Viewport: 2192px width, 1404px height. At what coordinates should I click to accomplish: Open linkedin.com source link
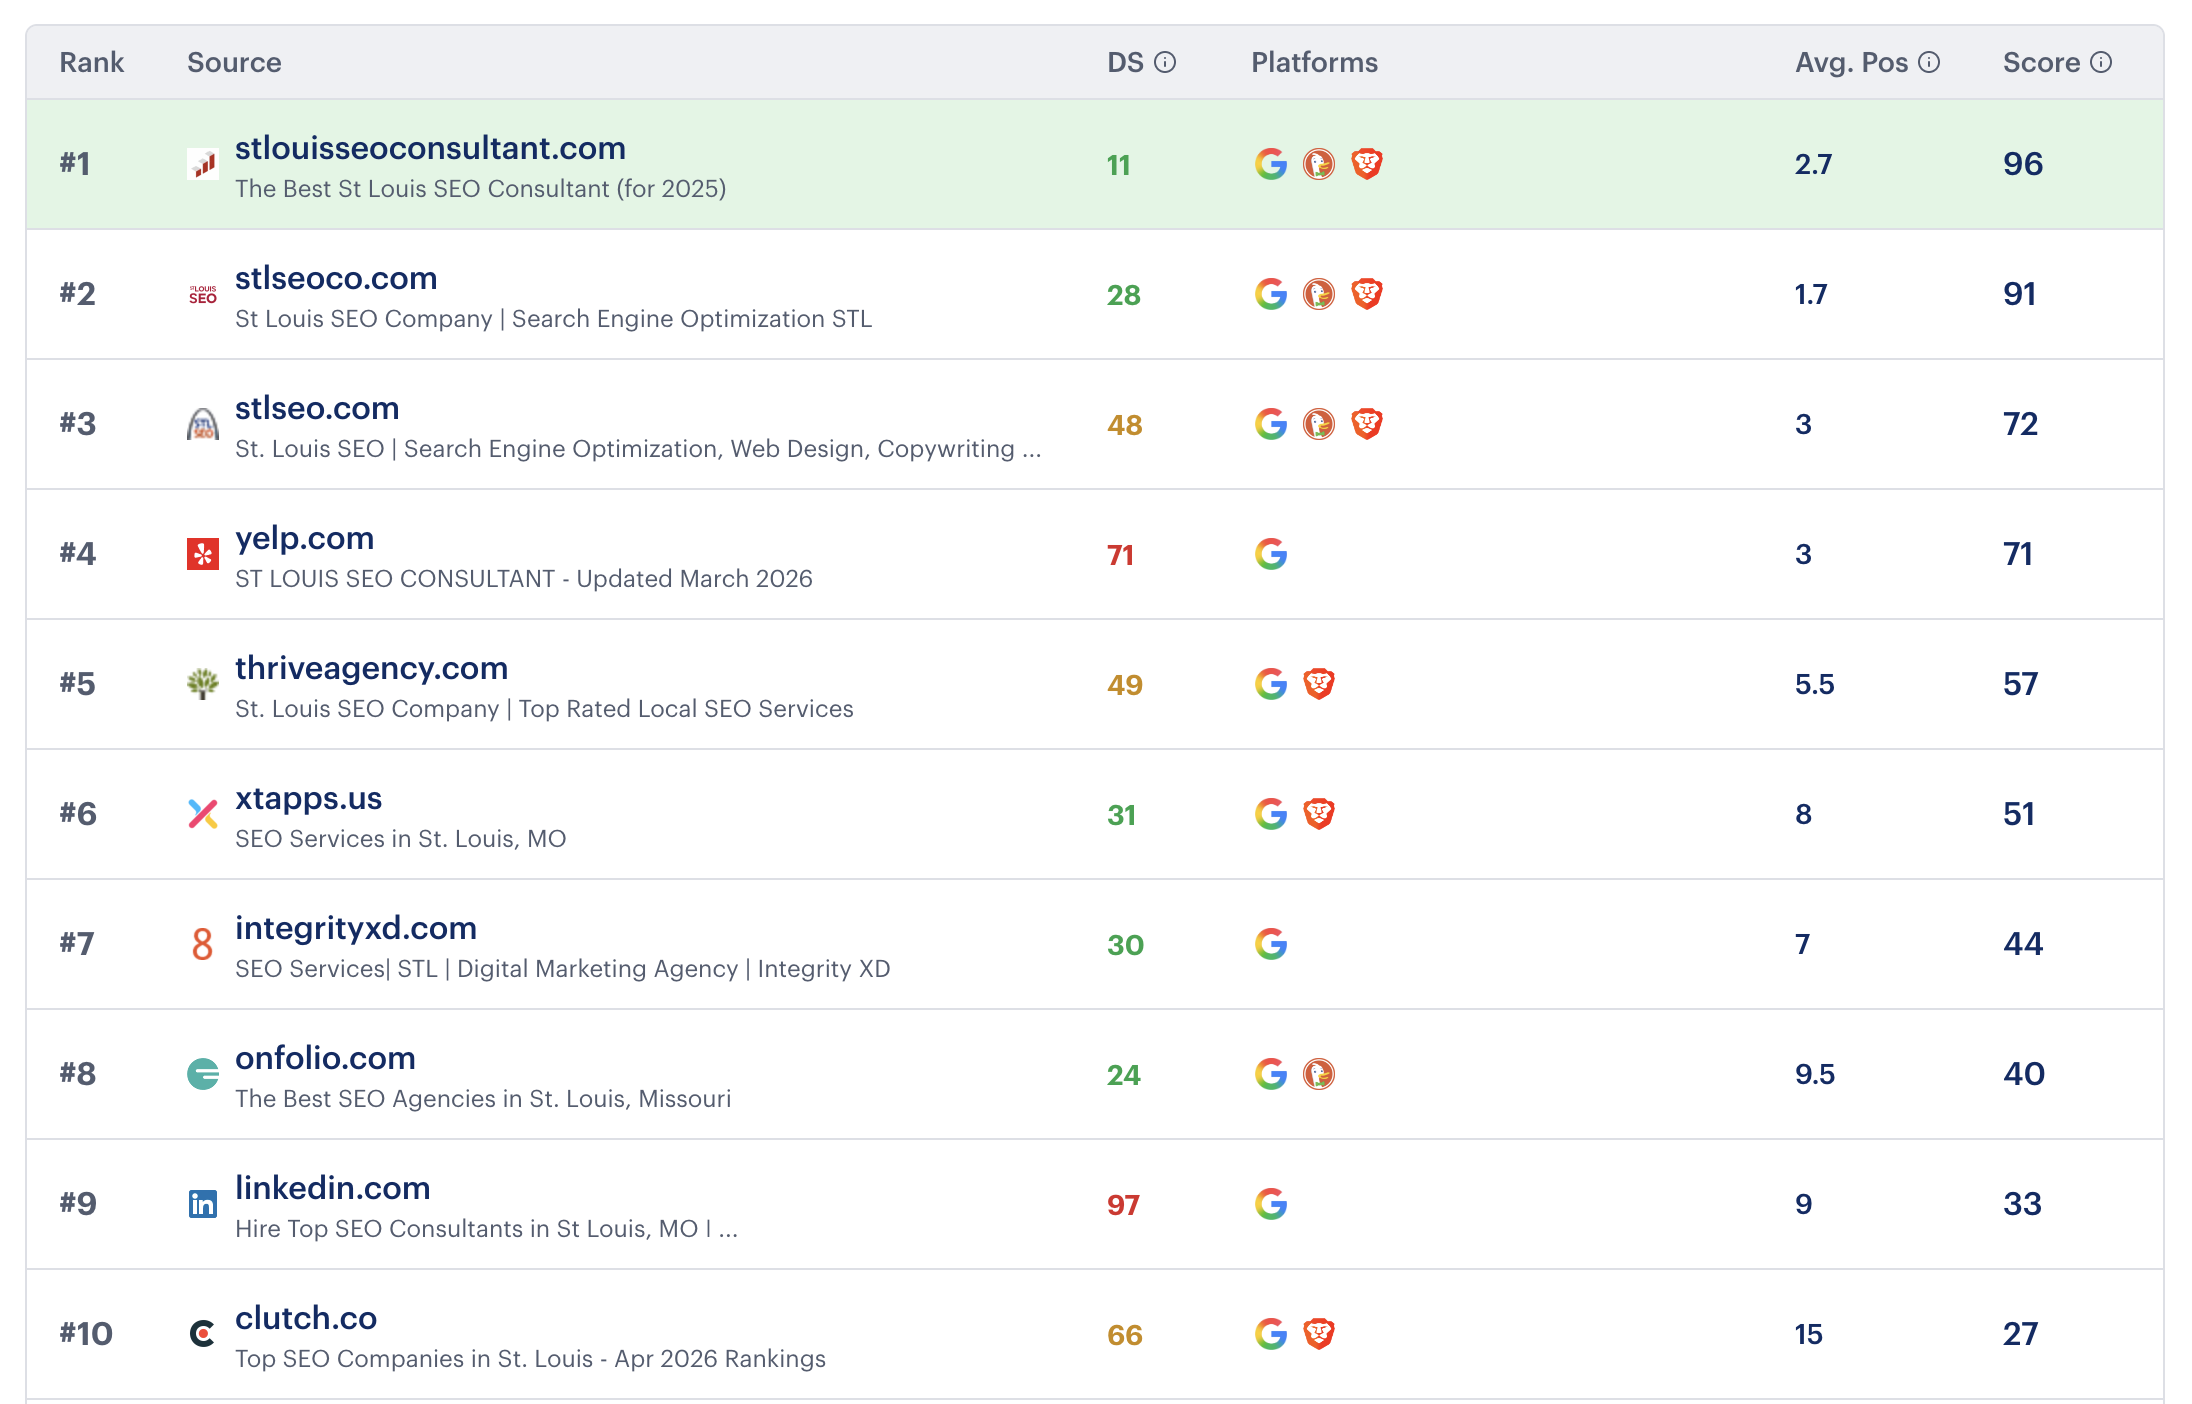click(x=332, y=1188)
